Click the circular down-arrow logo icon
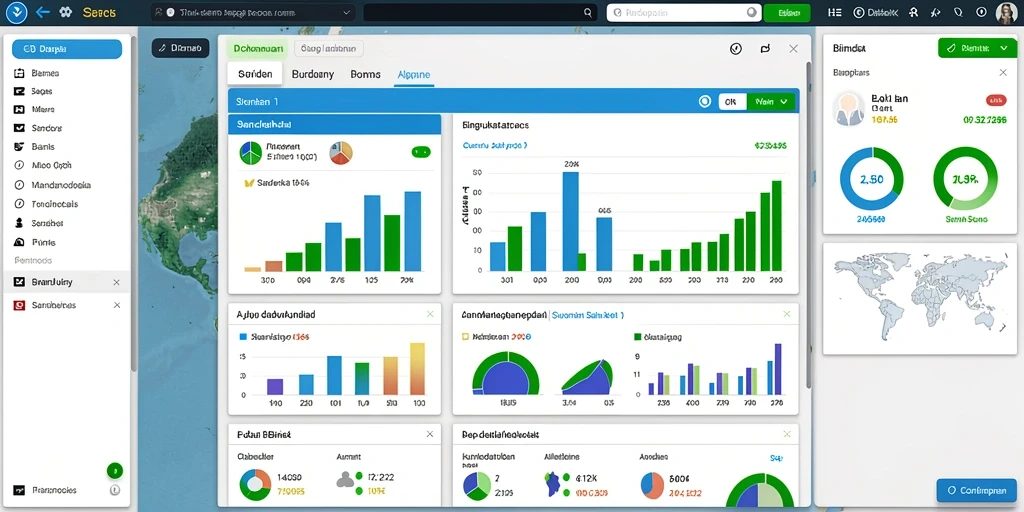 pyautogui.click(x=16, y=12)
